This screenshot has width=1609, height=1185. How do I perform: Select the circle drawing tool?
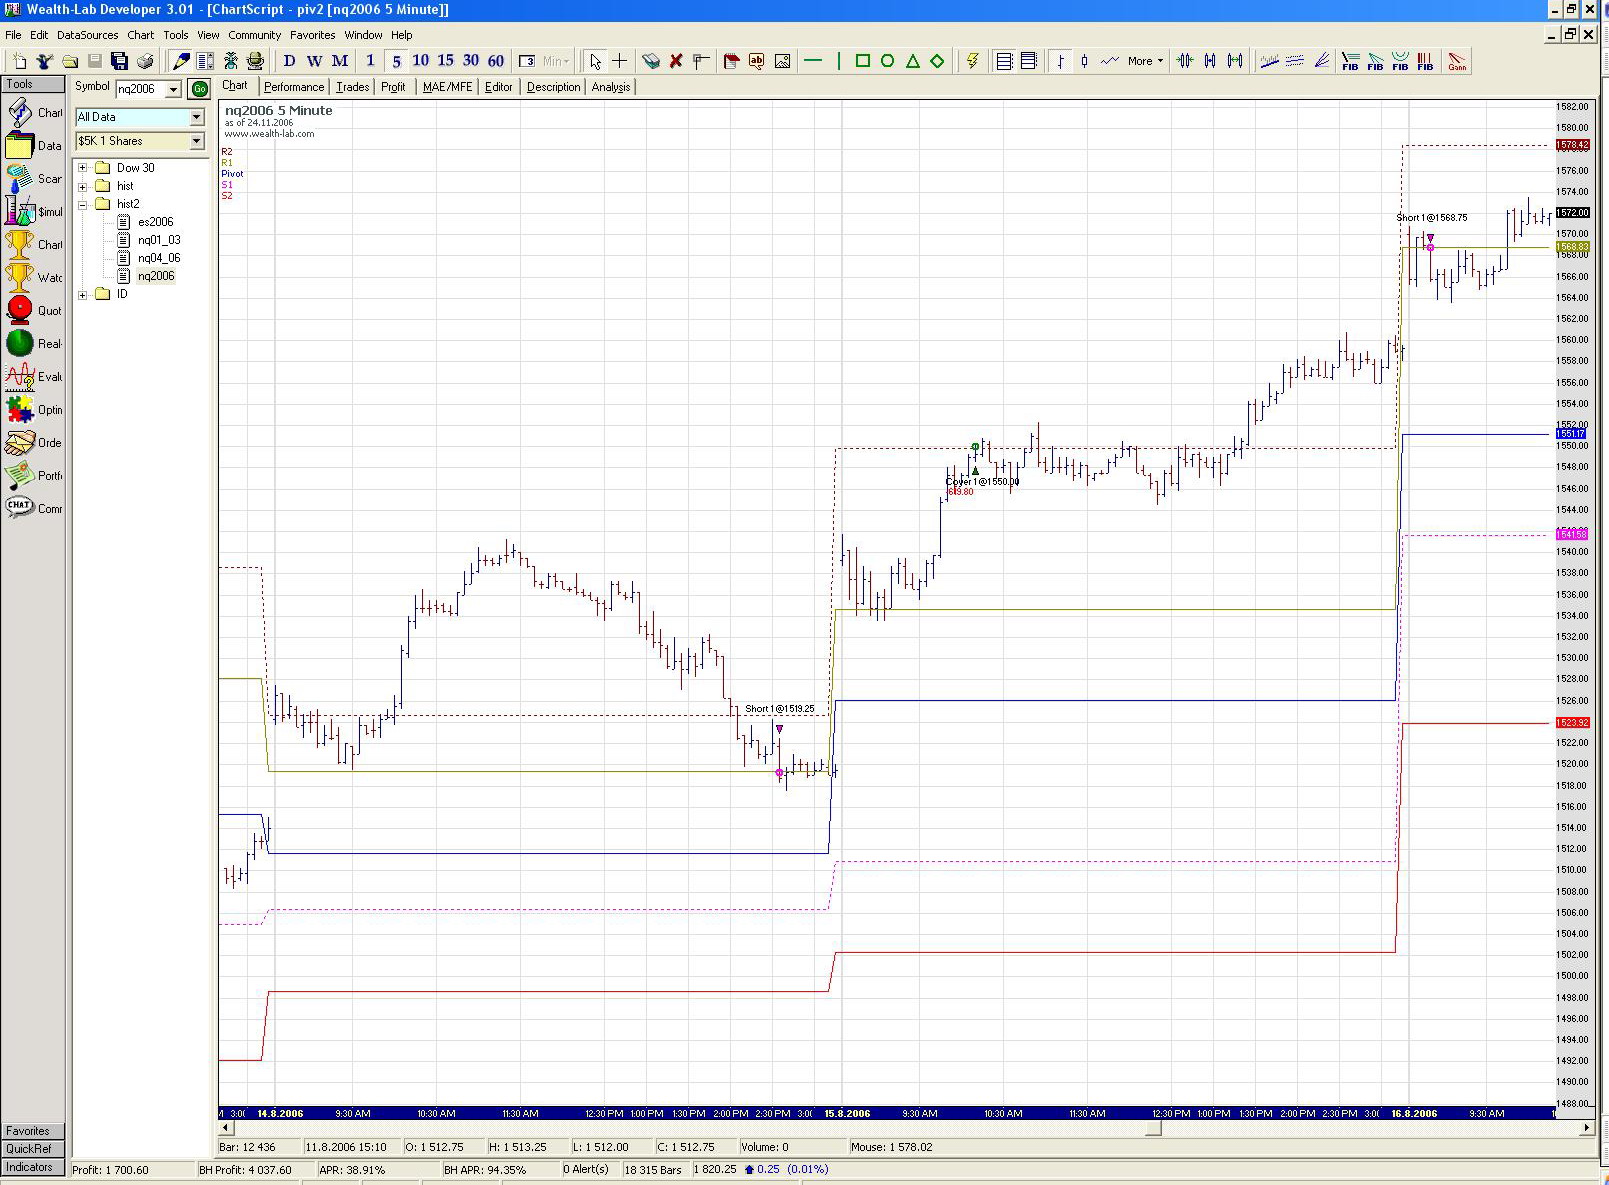pyautogui.click(x=887, y=61)
